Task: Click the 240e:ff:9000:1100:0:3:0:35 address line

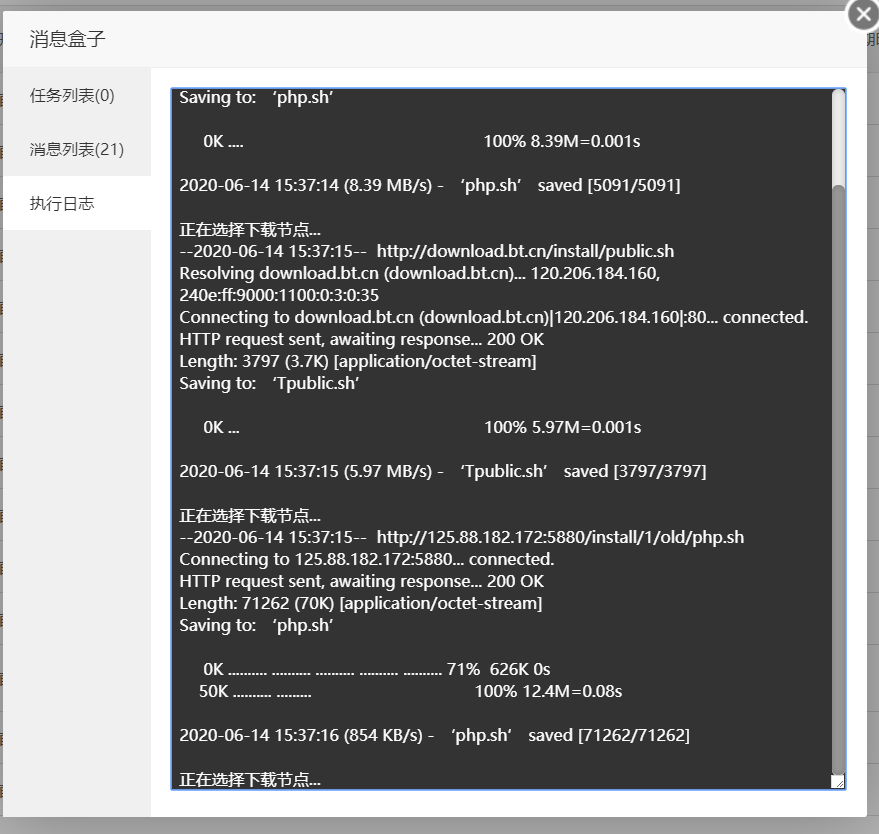Action: pos(279,295)
